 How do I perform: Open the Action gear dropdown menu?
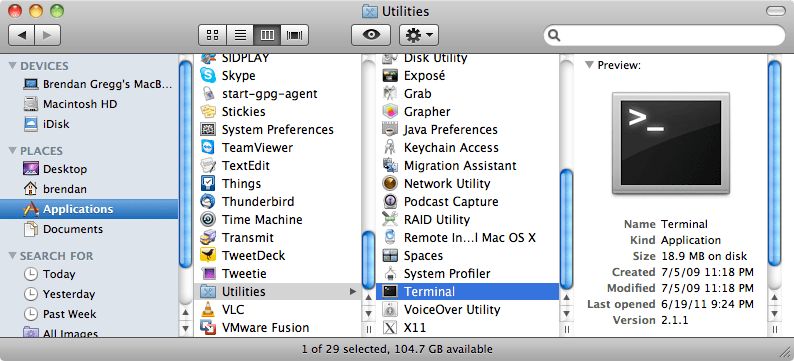tap(419, 35)
